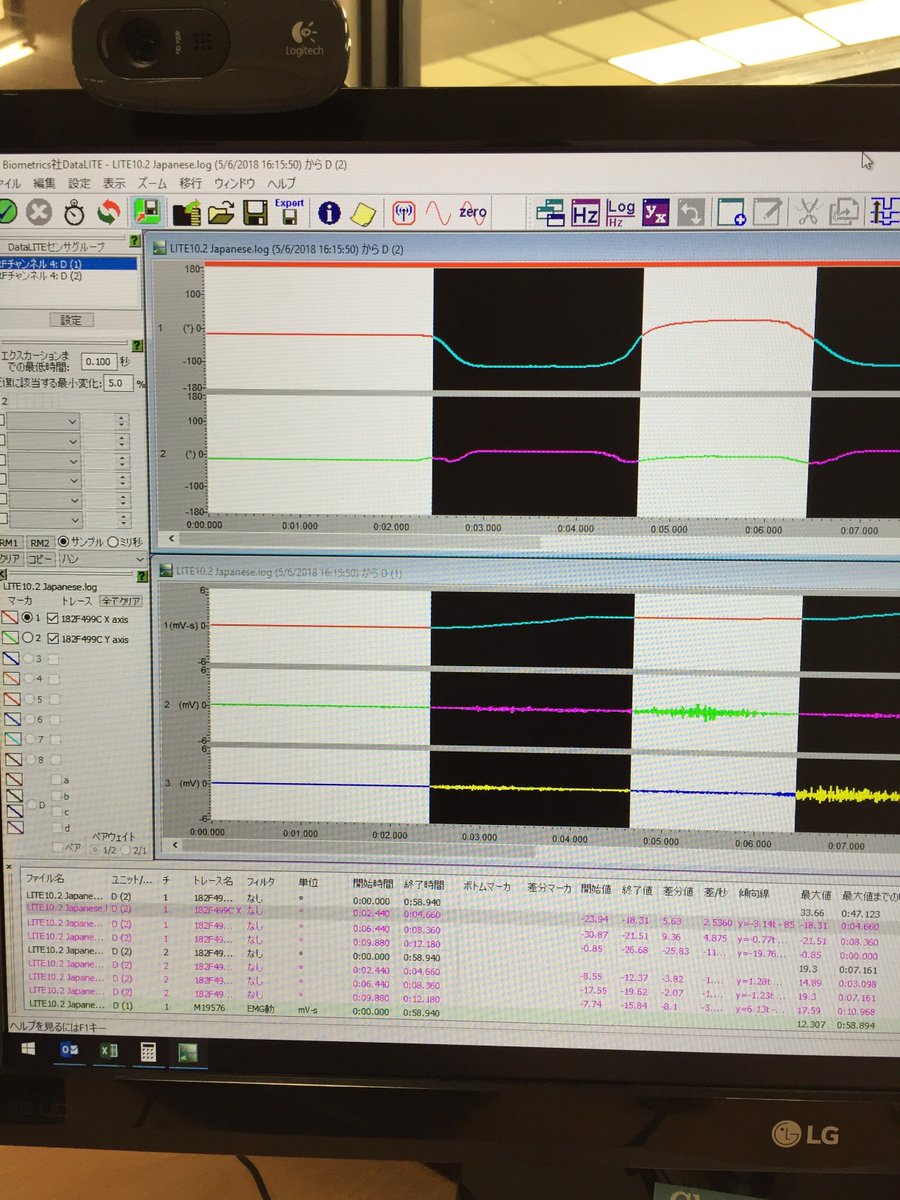Click the Hz frequency analysis icon
This screenshot has height=1200, width=900.
click(585, 212)
